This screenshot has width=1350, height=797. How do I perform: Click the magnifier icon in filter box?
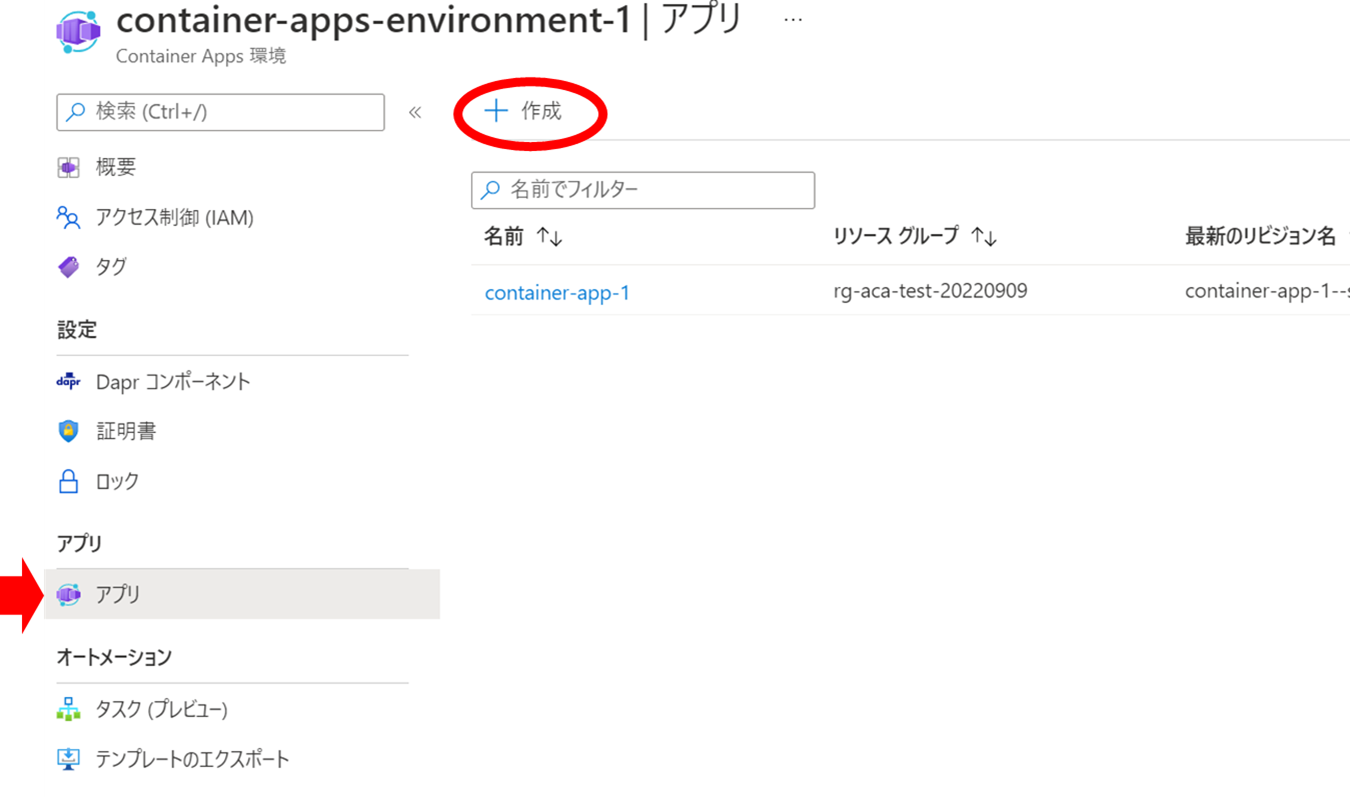point(492,190)
